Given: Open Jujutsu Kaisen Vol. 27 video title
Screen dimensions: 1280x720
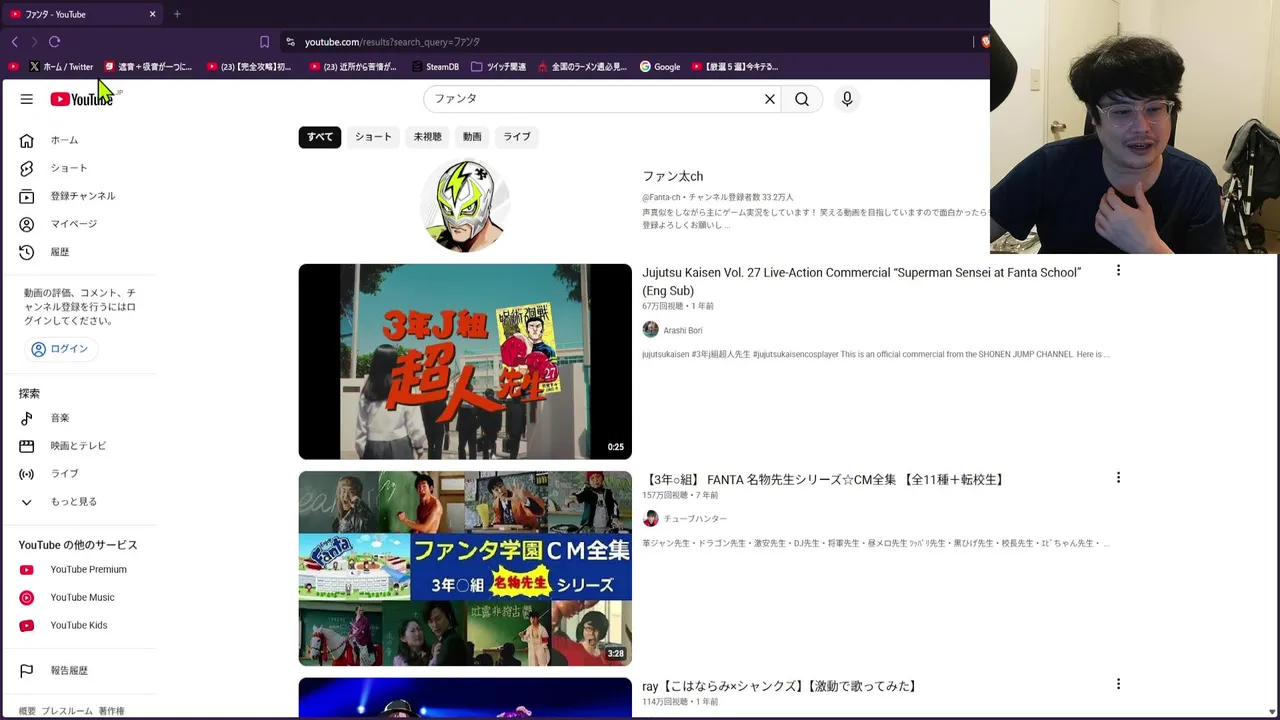Looking at the screenshot, I should pos(861,281).
